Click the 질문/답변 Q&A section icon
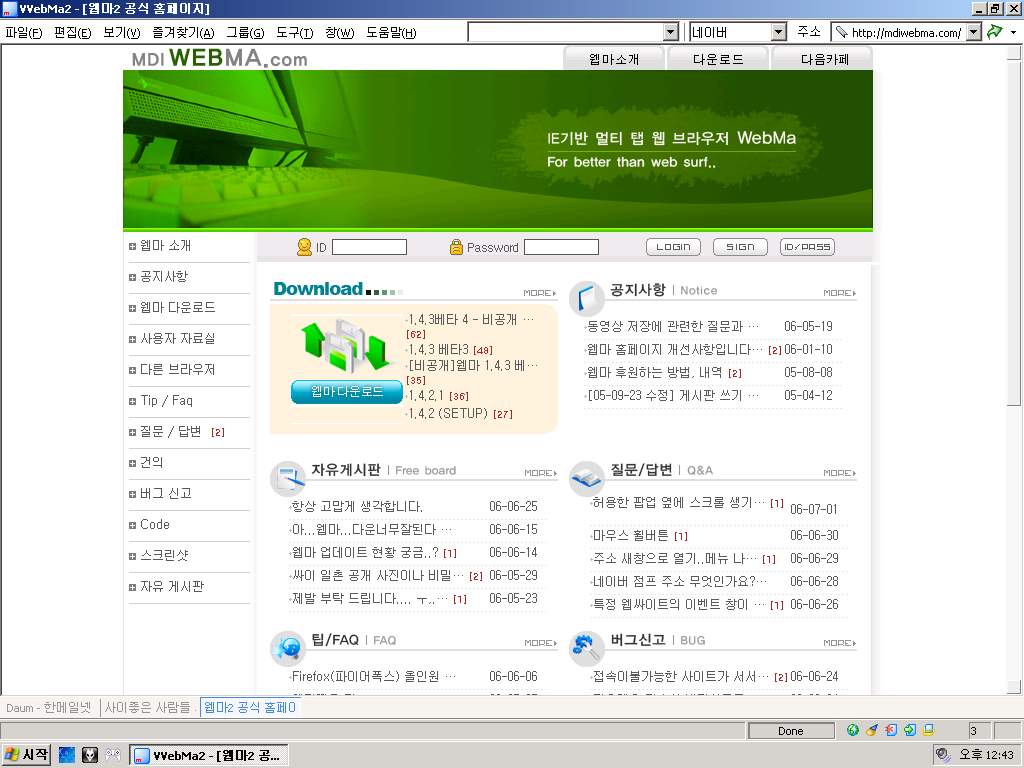The height and width of the screenshot is (768, 1024). [586, 478]
